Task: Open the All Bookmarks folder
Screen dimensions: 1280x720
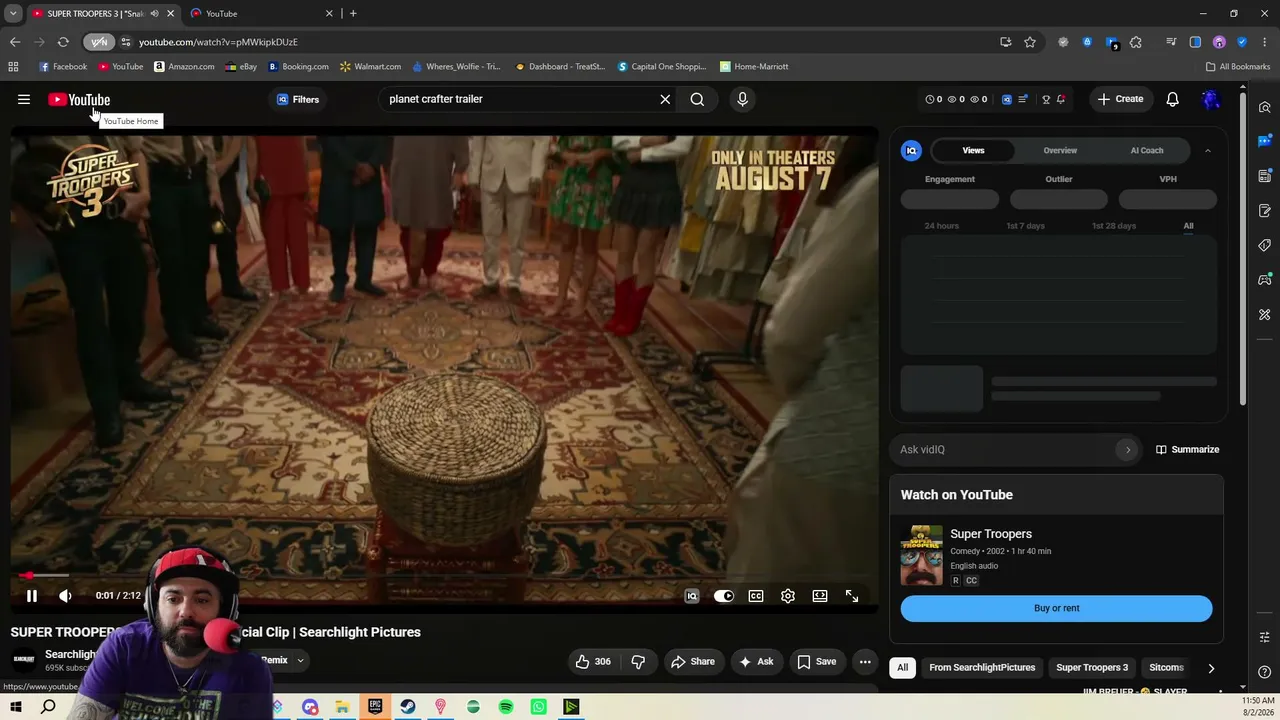Action: [1238, 67]
